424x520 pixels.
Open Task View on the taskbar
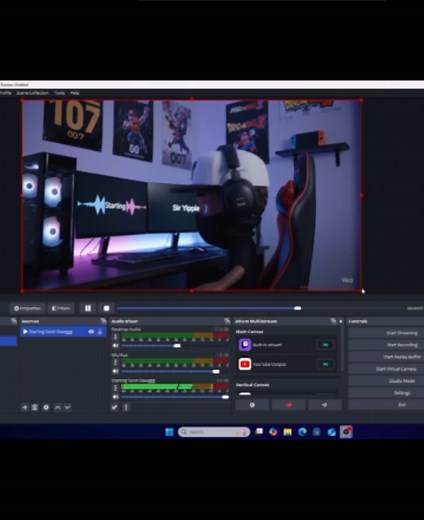[259, 432]
